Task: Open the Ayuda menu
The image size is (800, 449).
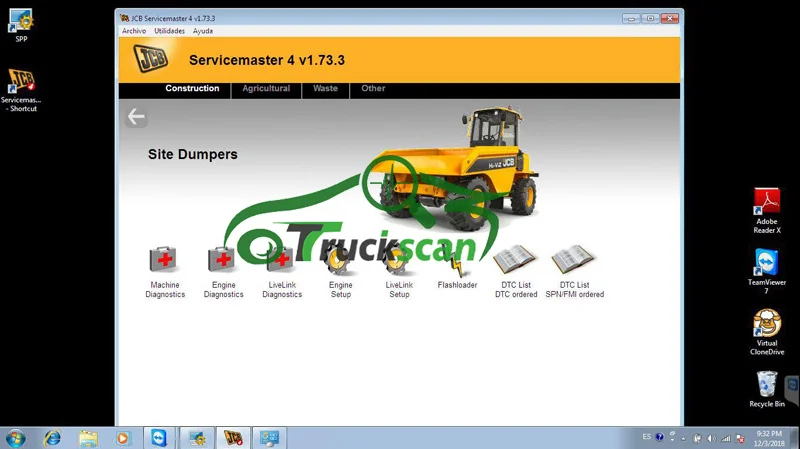Action: 203,31
